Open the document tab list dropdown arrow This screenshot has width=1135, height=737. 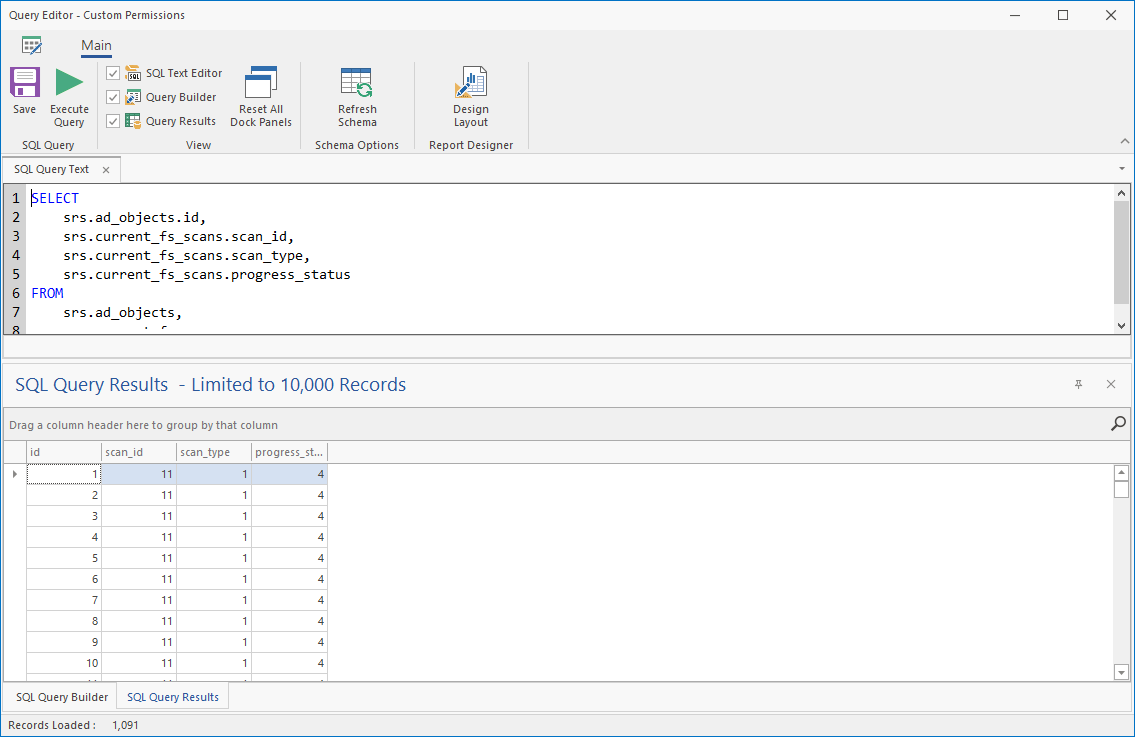(x=1122, y=169)
